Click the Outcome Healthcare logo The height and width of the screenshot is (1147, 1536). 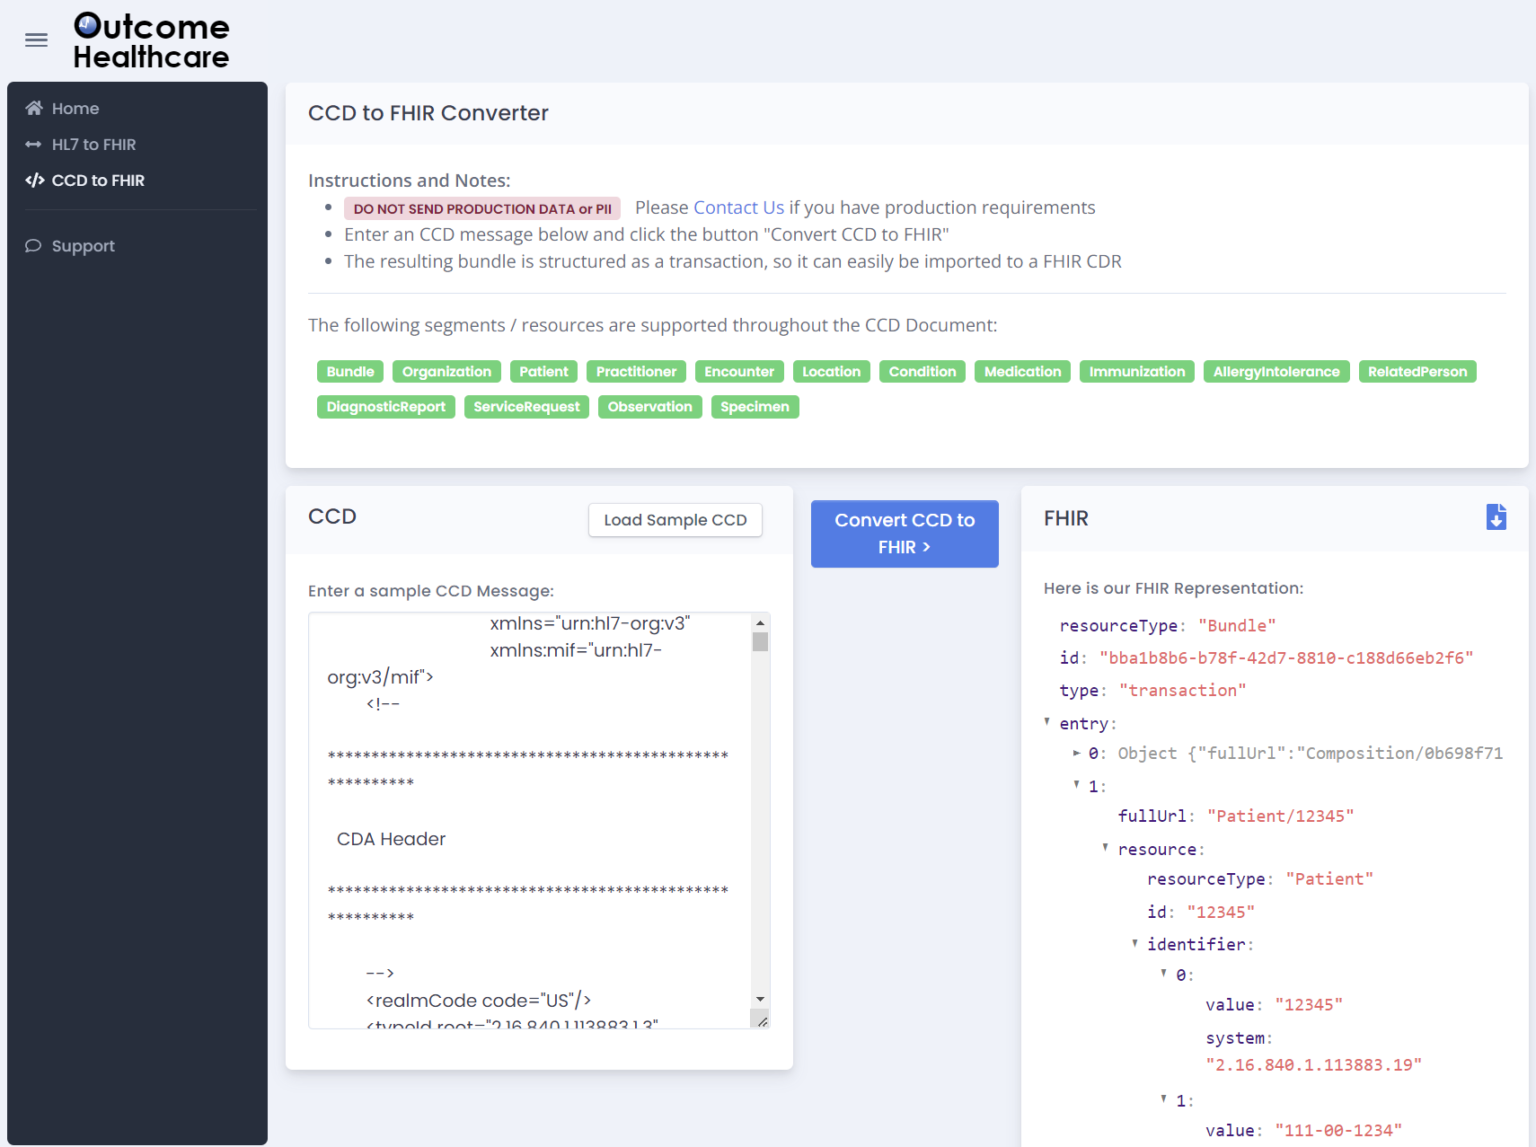click(151, 41)
